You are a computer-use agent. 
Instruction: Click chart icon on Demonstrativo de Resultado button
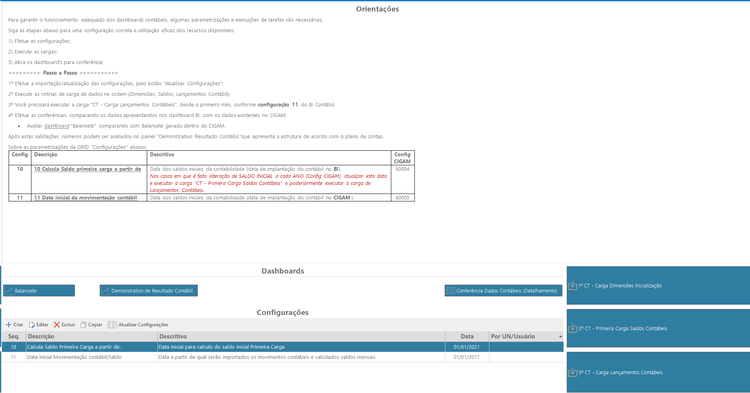pyautogui.click(x=106, y=291)
